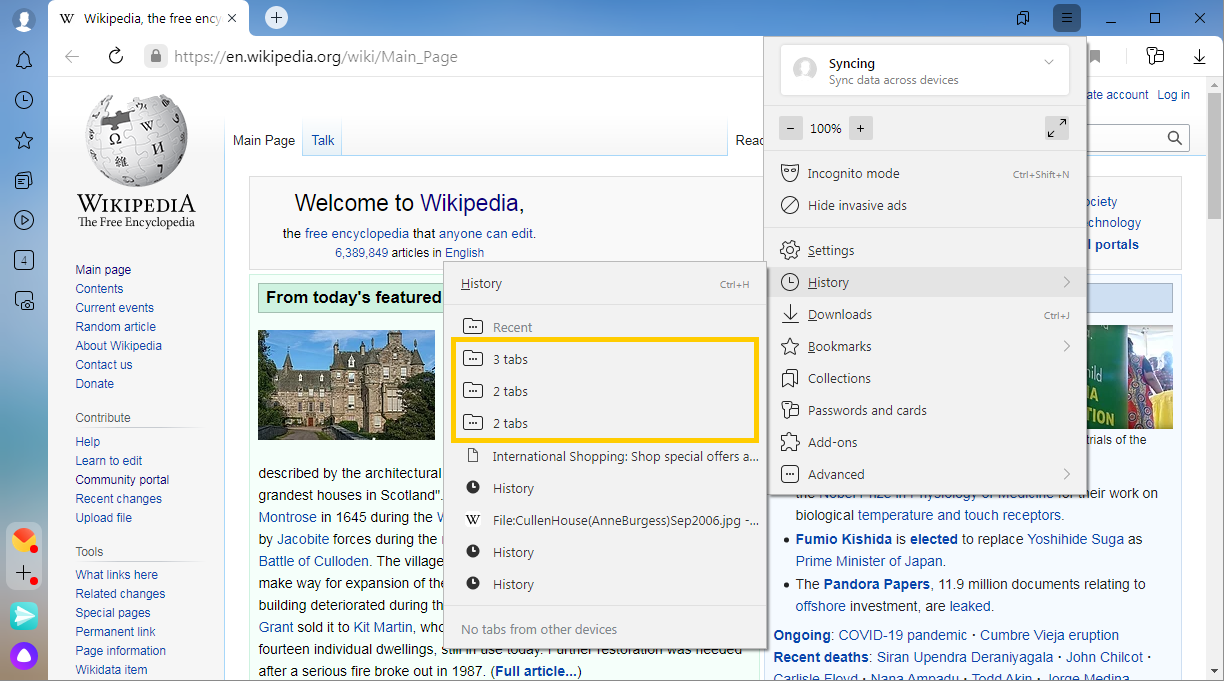This screenshot has height=681, width=1224.
Task: Open Add-ons menu entry
Action: tap(925, 443)
